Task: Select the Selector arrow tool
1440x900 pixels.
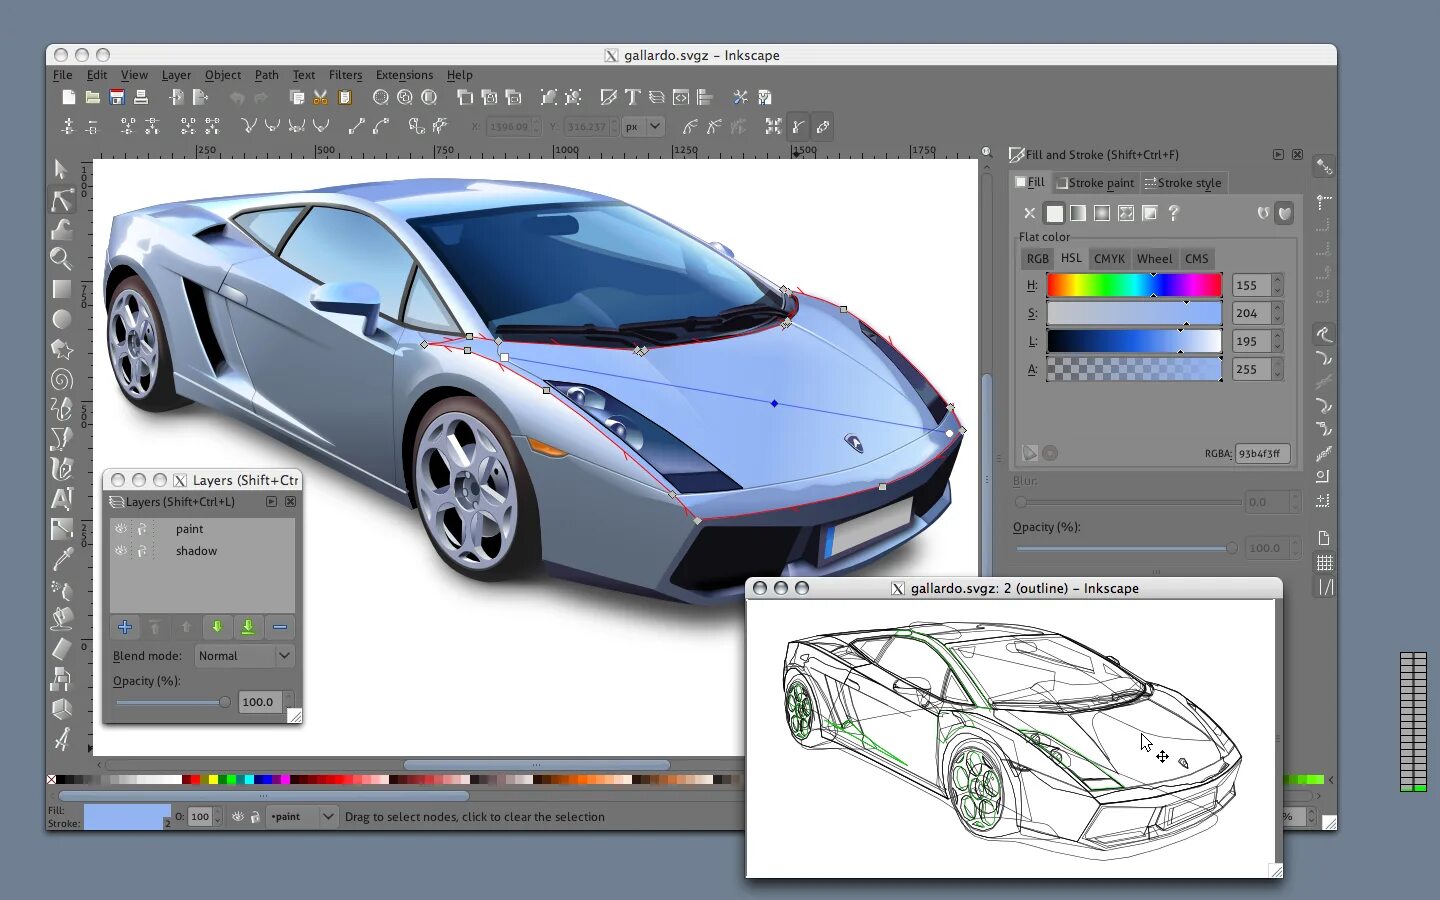Action: (61, 169)
